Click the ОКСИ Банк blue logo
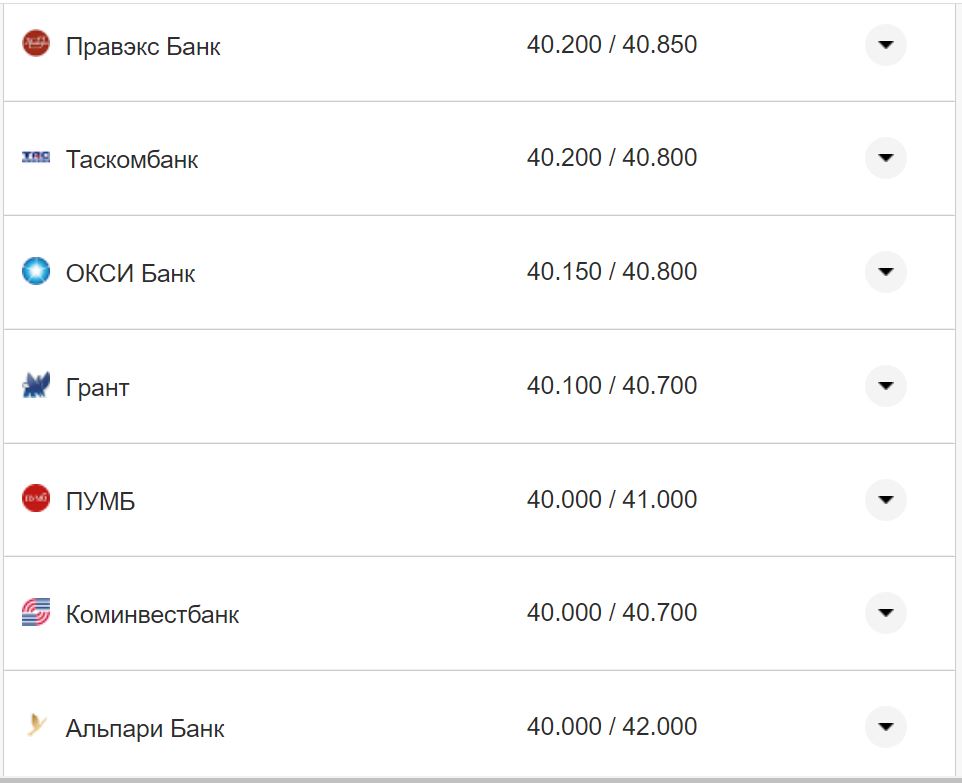 click(36, 271)
